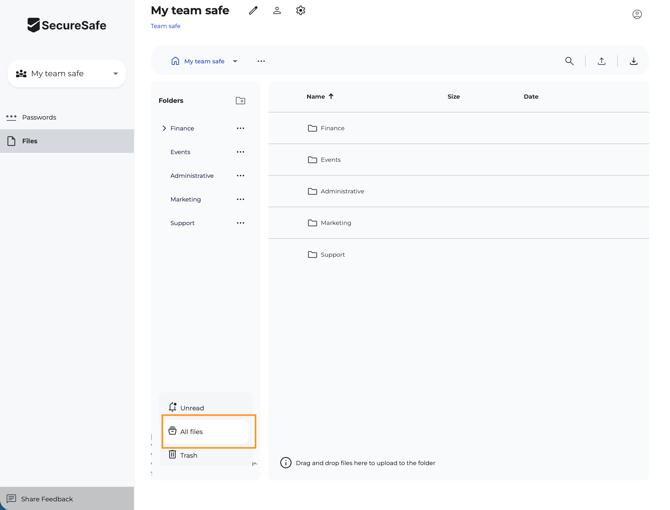
Task: Open Administrative folder in file list
Action: tap(342, 191)
